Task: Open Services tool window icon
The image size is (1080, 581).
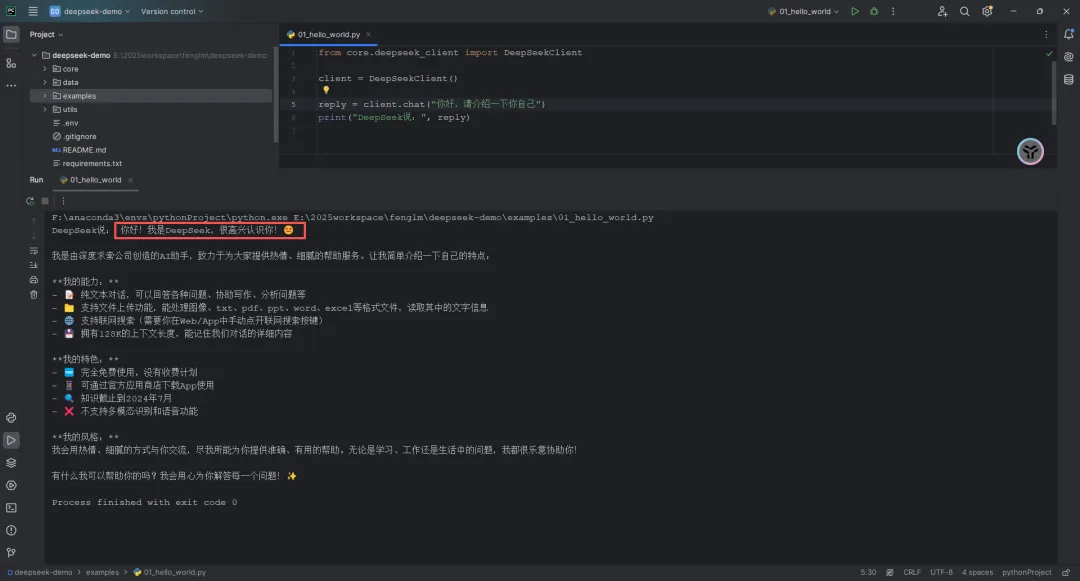Action: pos(11,485)
